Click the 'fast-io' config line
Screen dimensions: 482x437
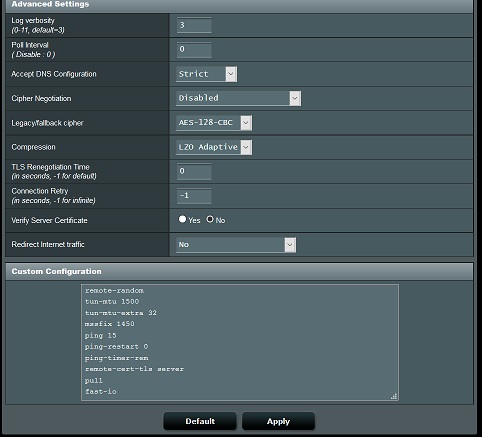click(x=101, y=392)
